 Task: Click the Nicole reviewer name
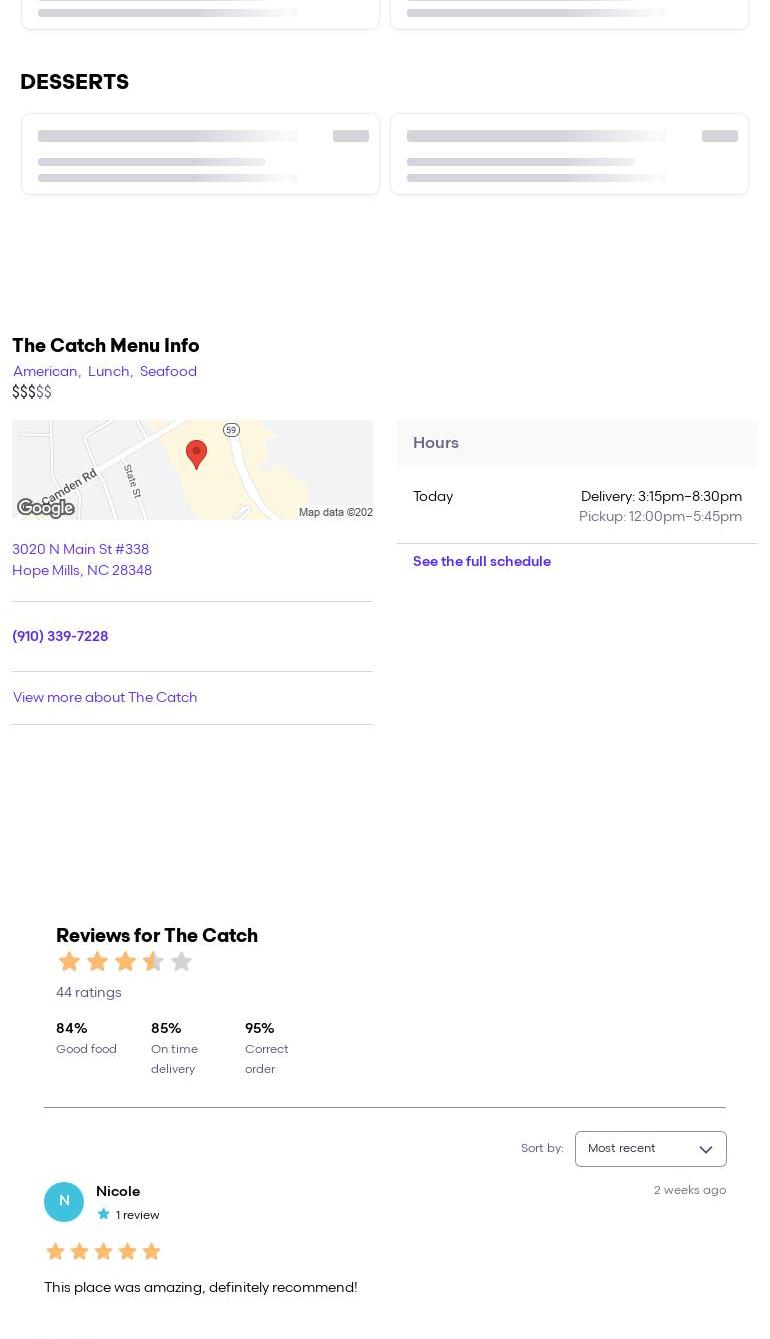(118, 1192)
